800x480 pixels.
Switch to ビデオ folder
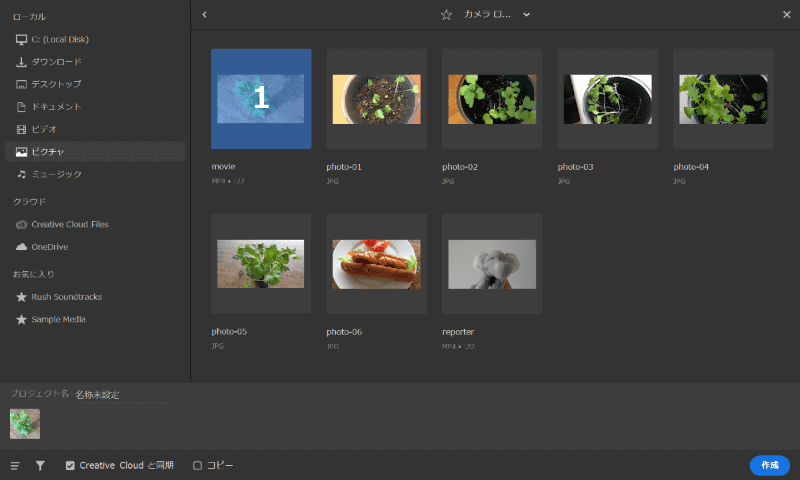[44, 129]
